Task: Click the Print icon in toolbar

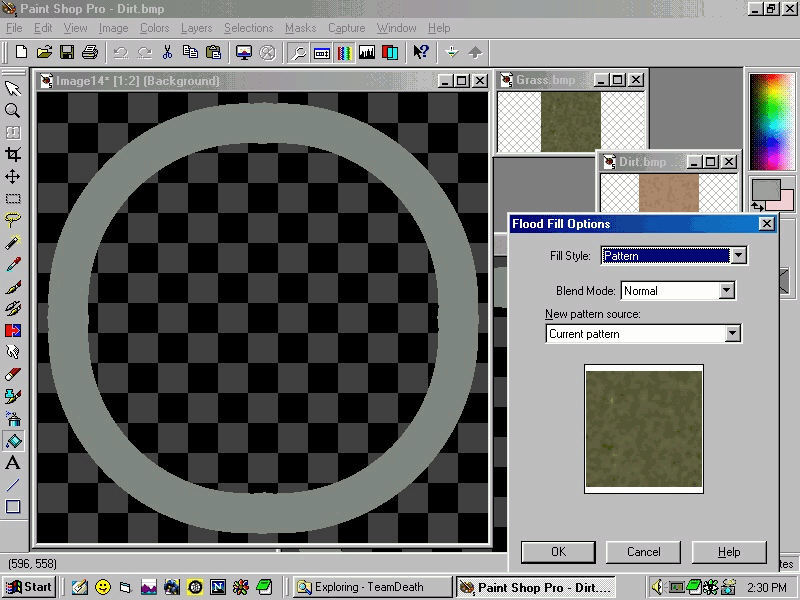Action: (90, 52)
